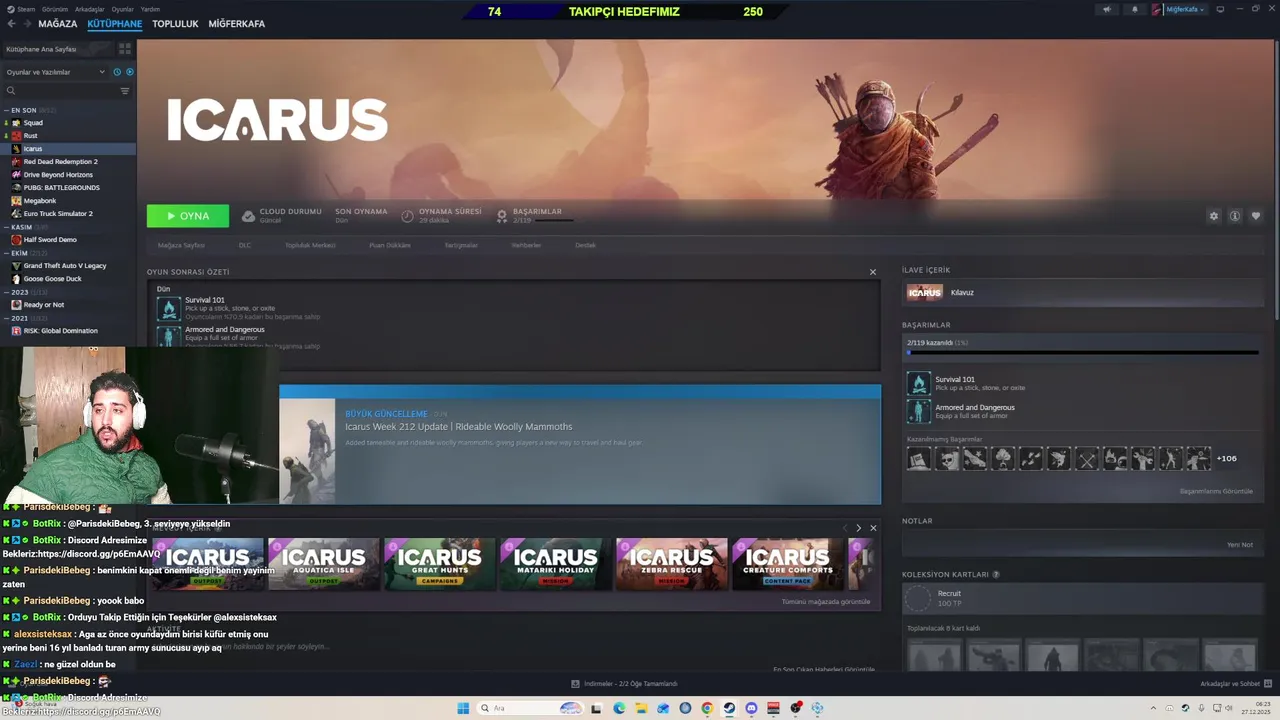
Task: Show next DLC items with right arrow
Action: 858,528
